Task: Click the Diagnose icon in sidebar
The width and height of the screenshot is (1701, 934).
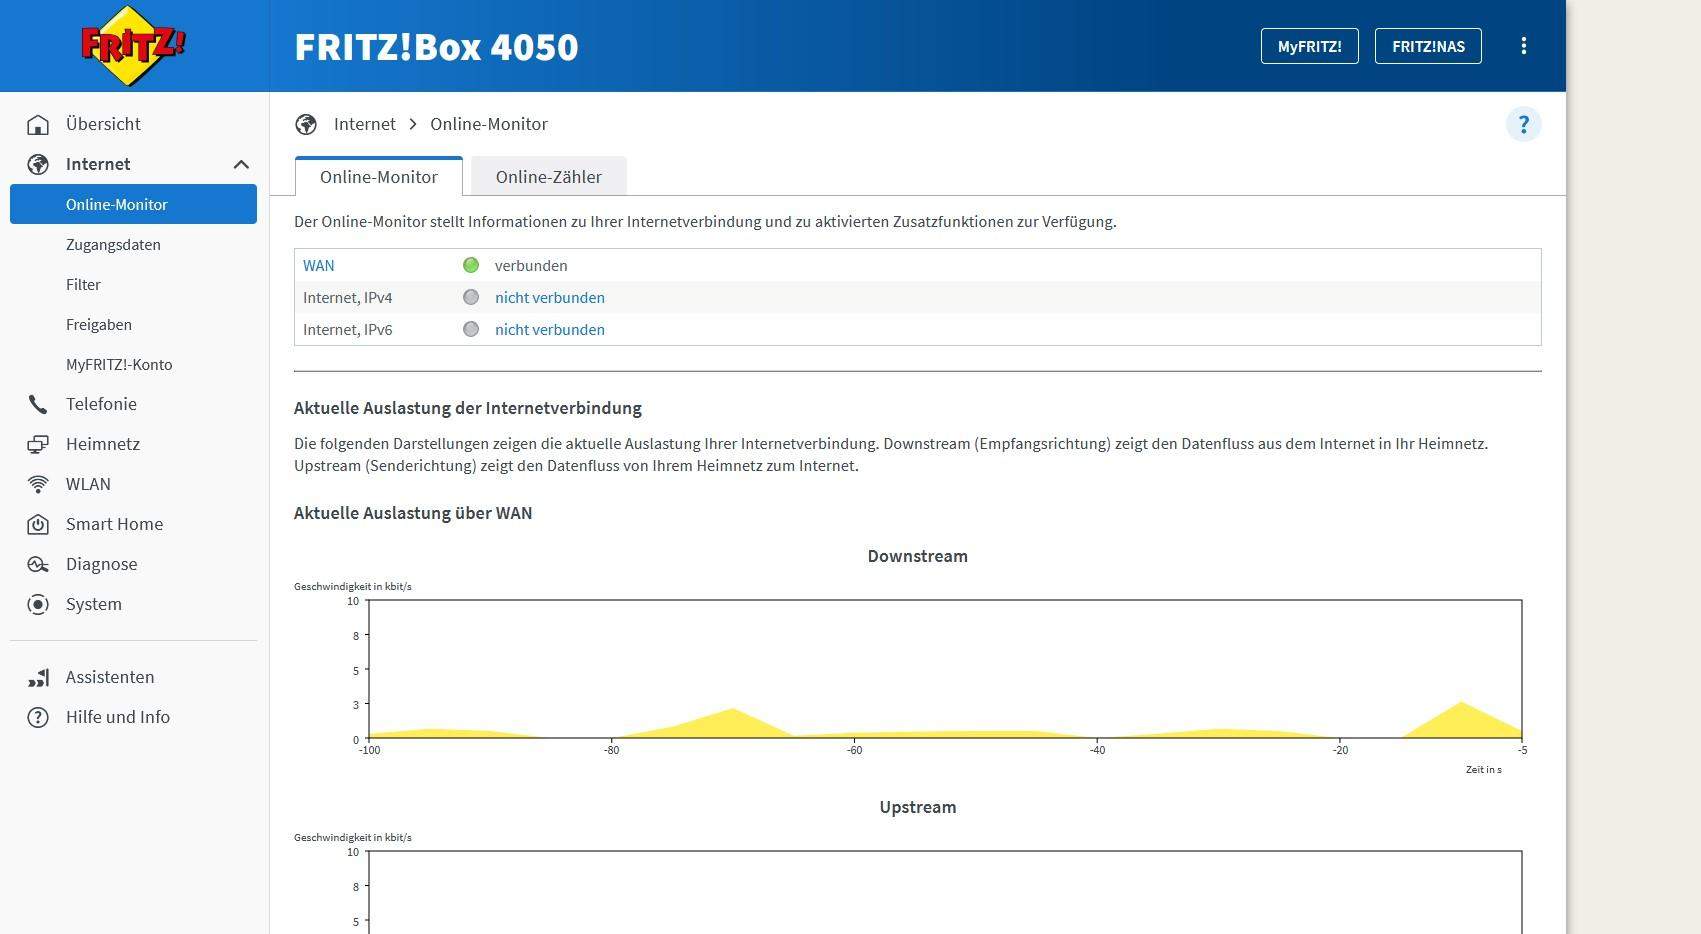Action: pos(38,564)
